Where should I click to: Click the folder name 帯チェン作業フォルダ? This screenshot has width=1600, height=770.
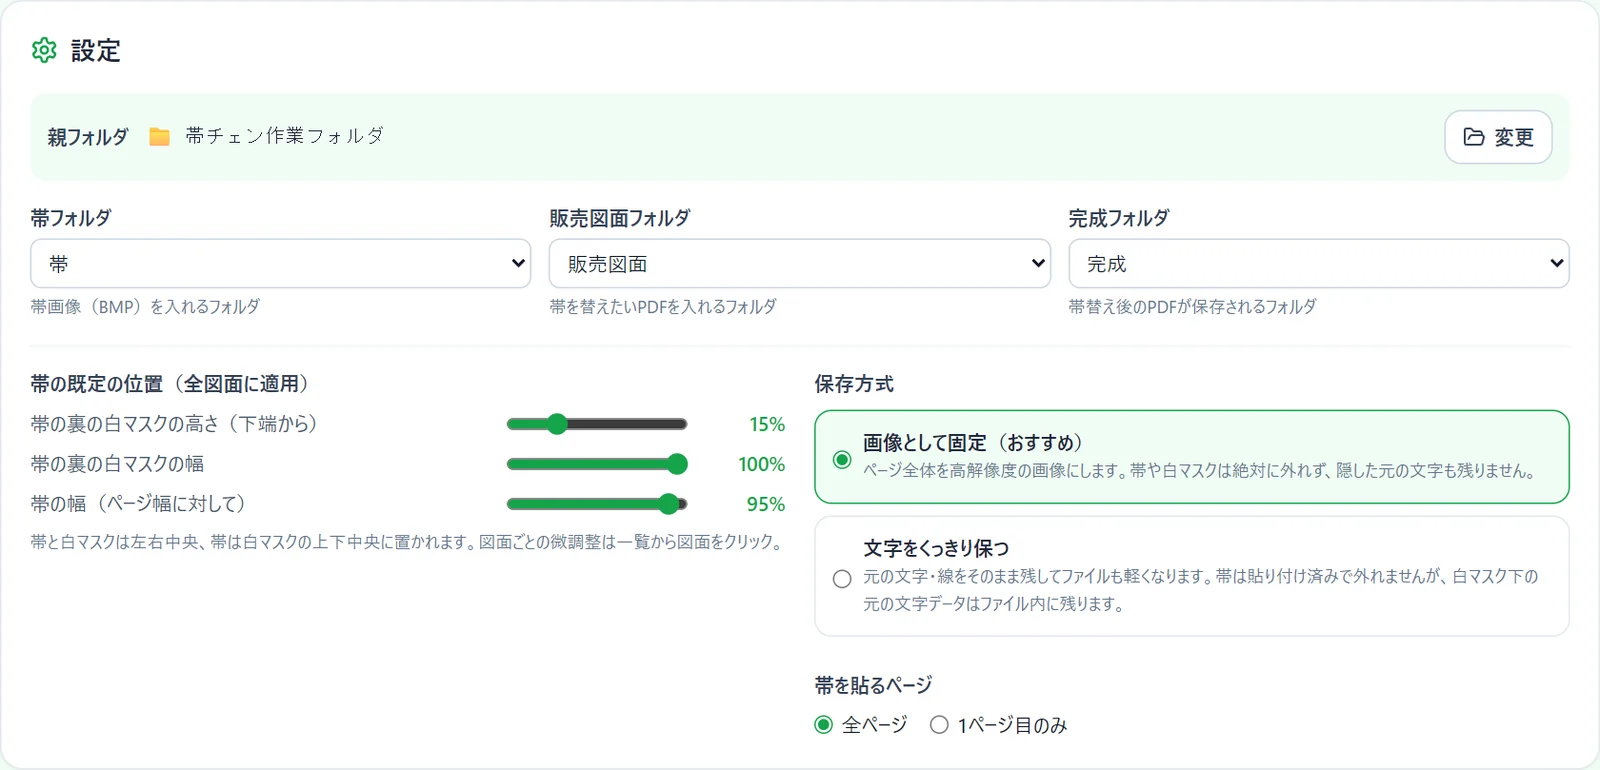coord(285,136)
